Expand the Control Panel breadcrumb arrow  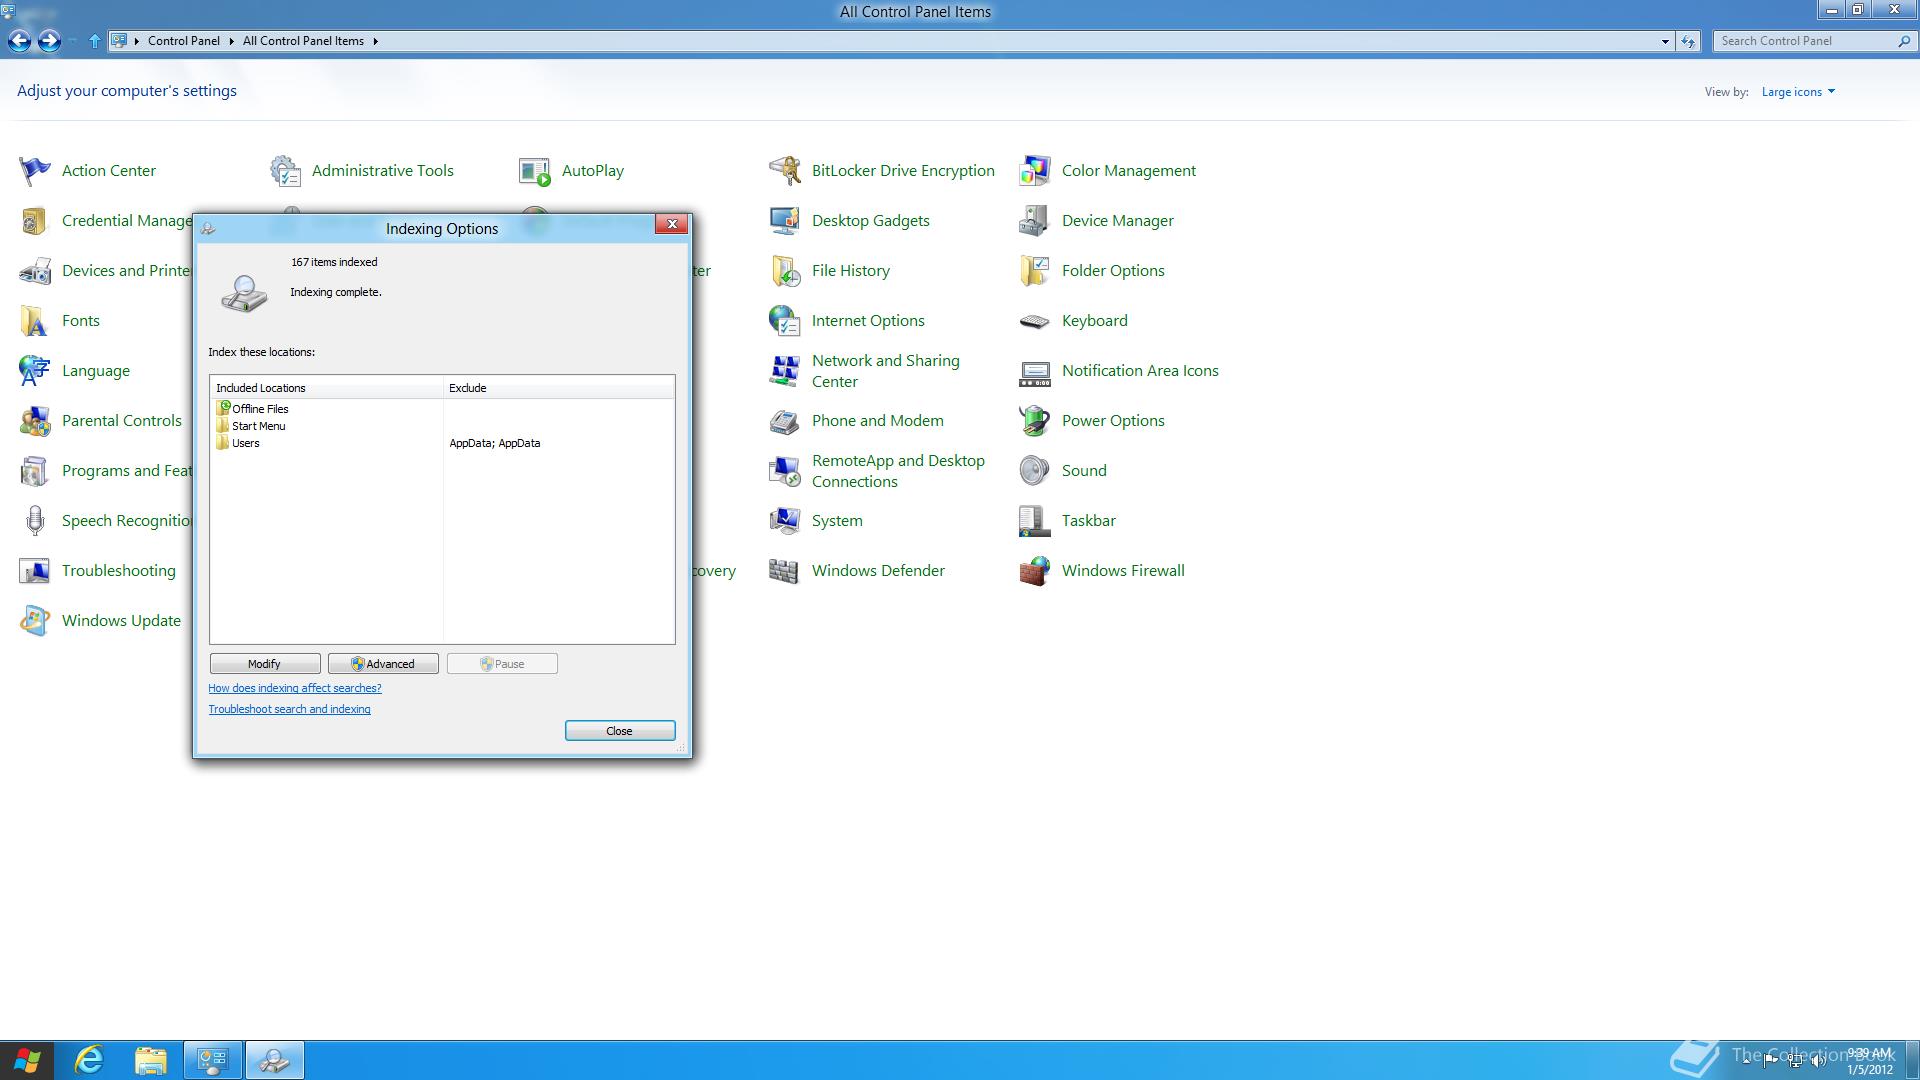click(231, 41)
